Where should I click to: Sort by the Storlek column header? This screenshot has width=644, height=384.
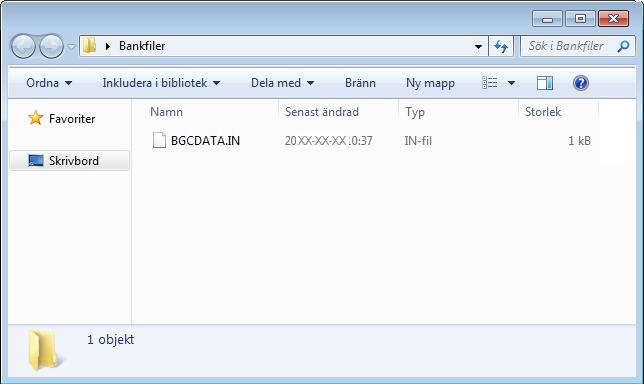point(543,112)
